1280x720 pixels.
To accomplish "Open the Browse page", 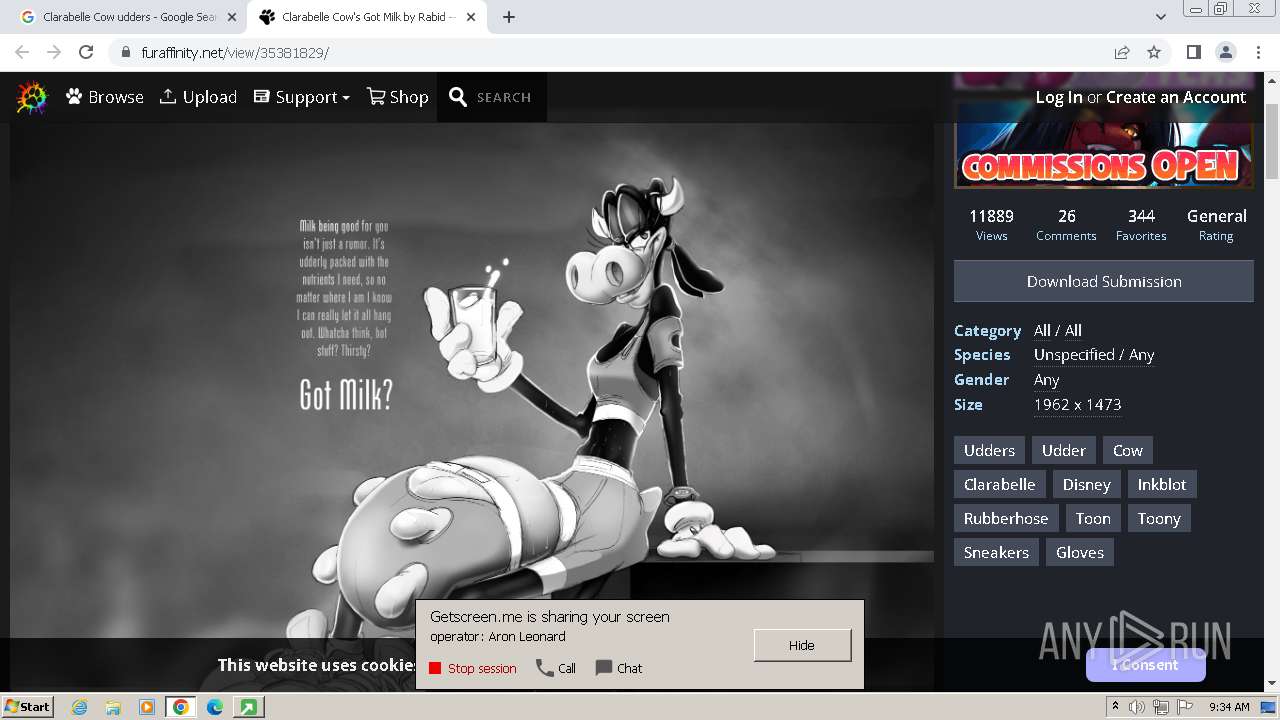I will [105, 97].
